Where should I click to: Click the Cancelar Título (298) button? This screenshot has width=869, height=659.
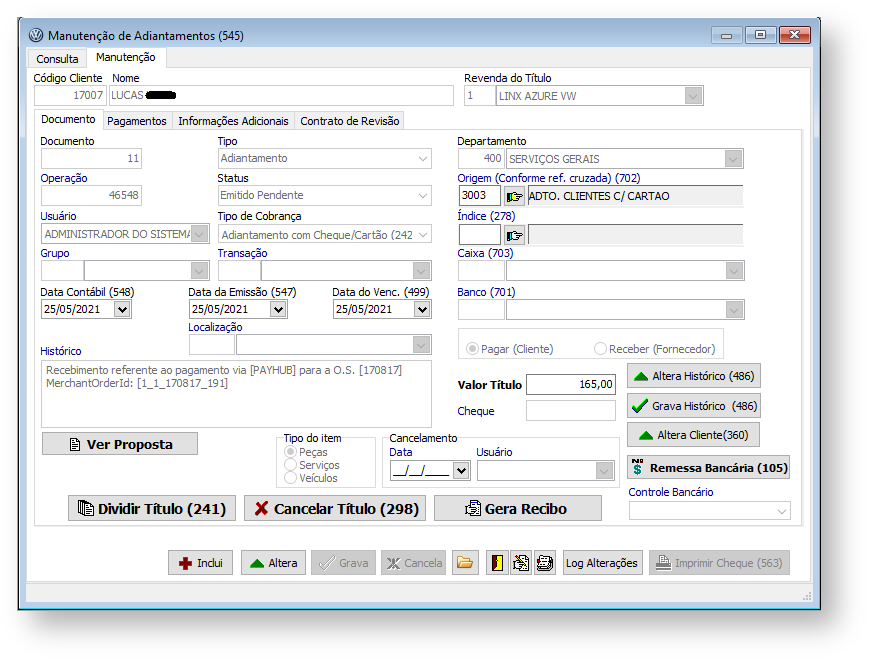click(x=335, y=509)
